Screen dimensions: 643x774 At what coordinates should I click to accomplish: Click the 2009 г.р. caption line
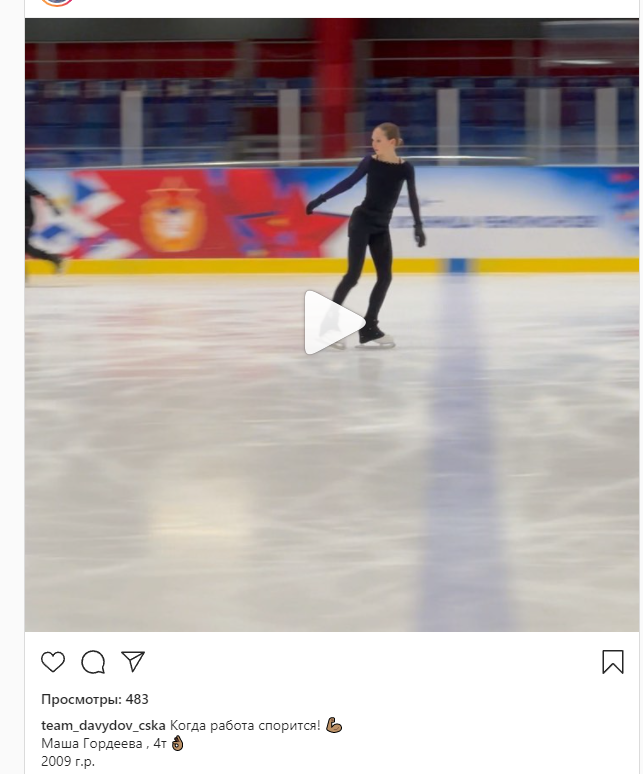click(x=68, y=761)
